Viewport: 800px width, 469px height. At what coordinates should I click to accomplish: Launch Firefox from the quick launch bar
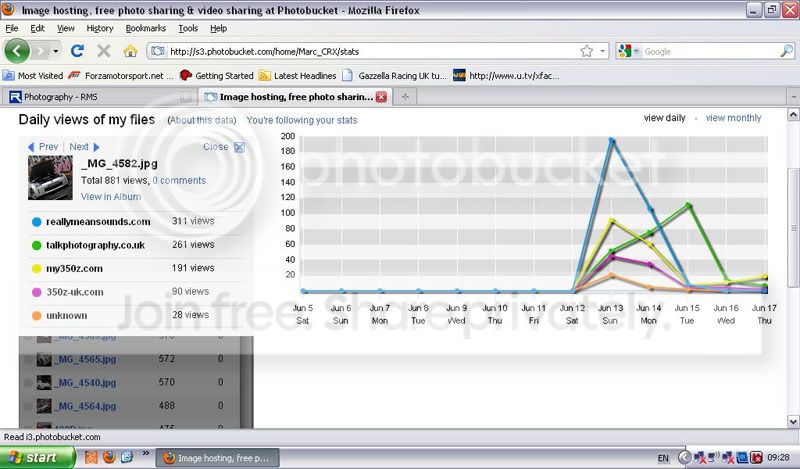(108, 457)
